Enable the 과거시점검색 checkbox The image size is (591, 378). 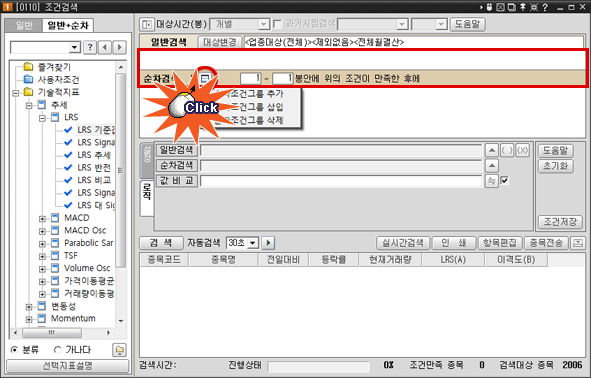click(277, 24)
